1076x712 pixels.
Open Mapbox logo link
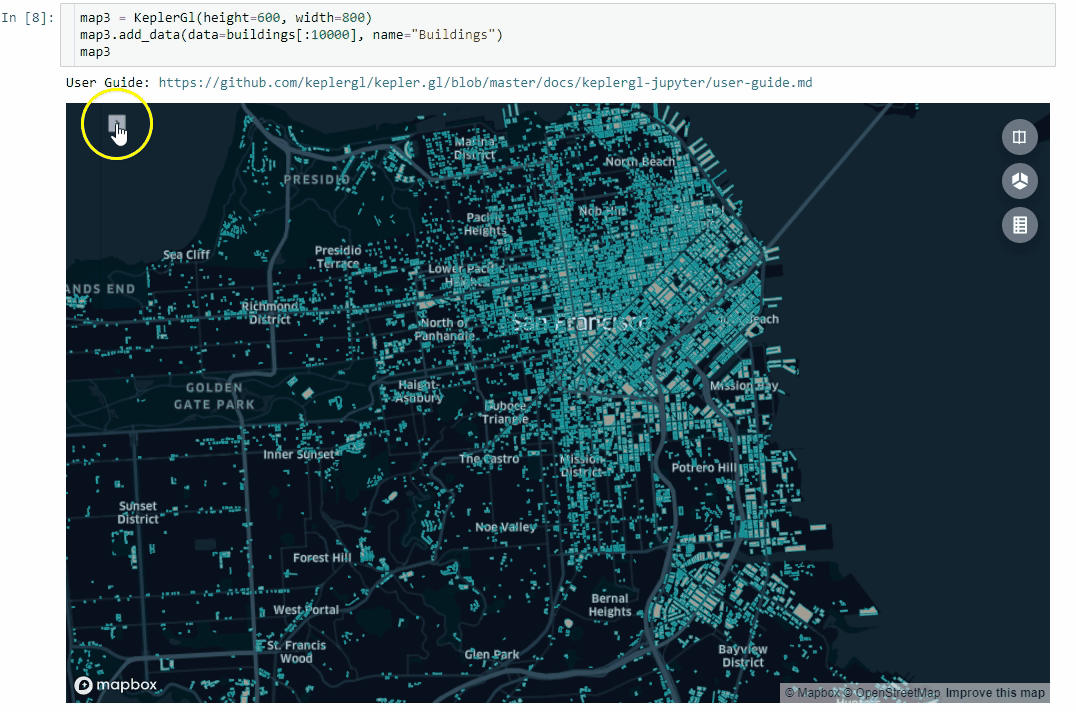coord(116,685)
